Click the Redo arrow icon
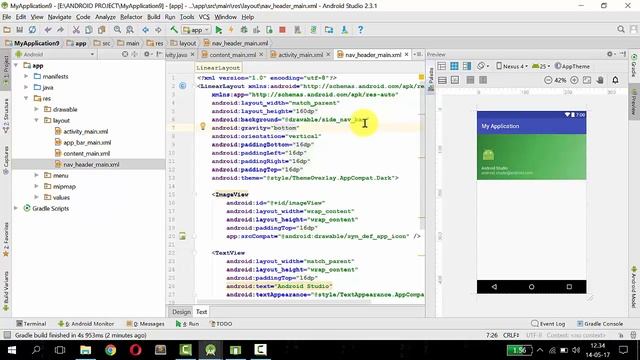This screenshot has height=360, width=640. (x=60, y=30)
